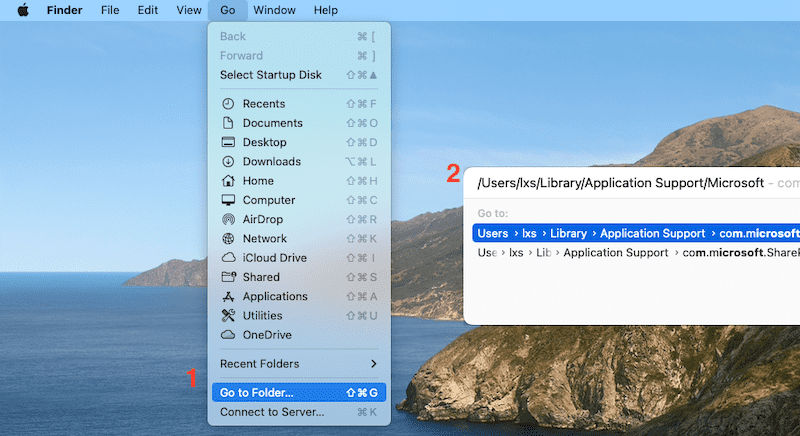Open the Window menu in menu bar
Screen dimensions: 800x436
click(274, 10)
